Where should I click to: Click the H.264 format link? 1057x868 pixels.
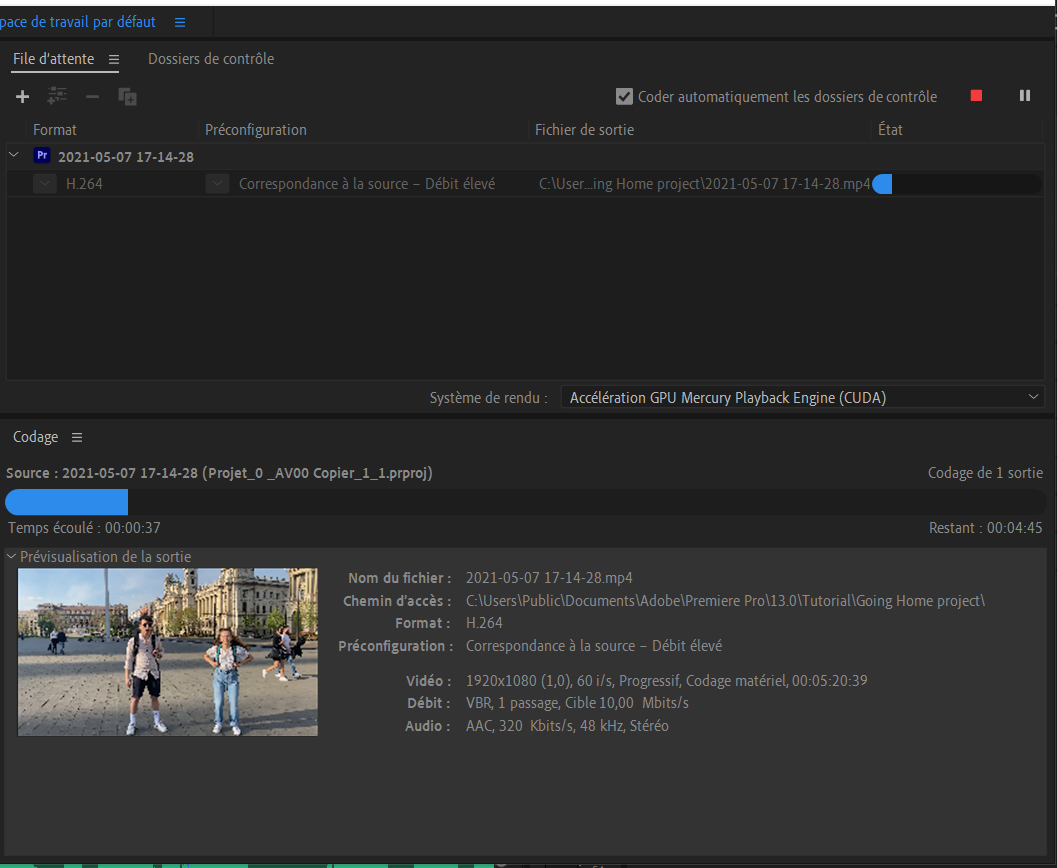click(x=84, y=184)
